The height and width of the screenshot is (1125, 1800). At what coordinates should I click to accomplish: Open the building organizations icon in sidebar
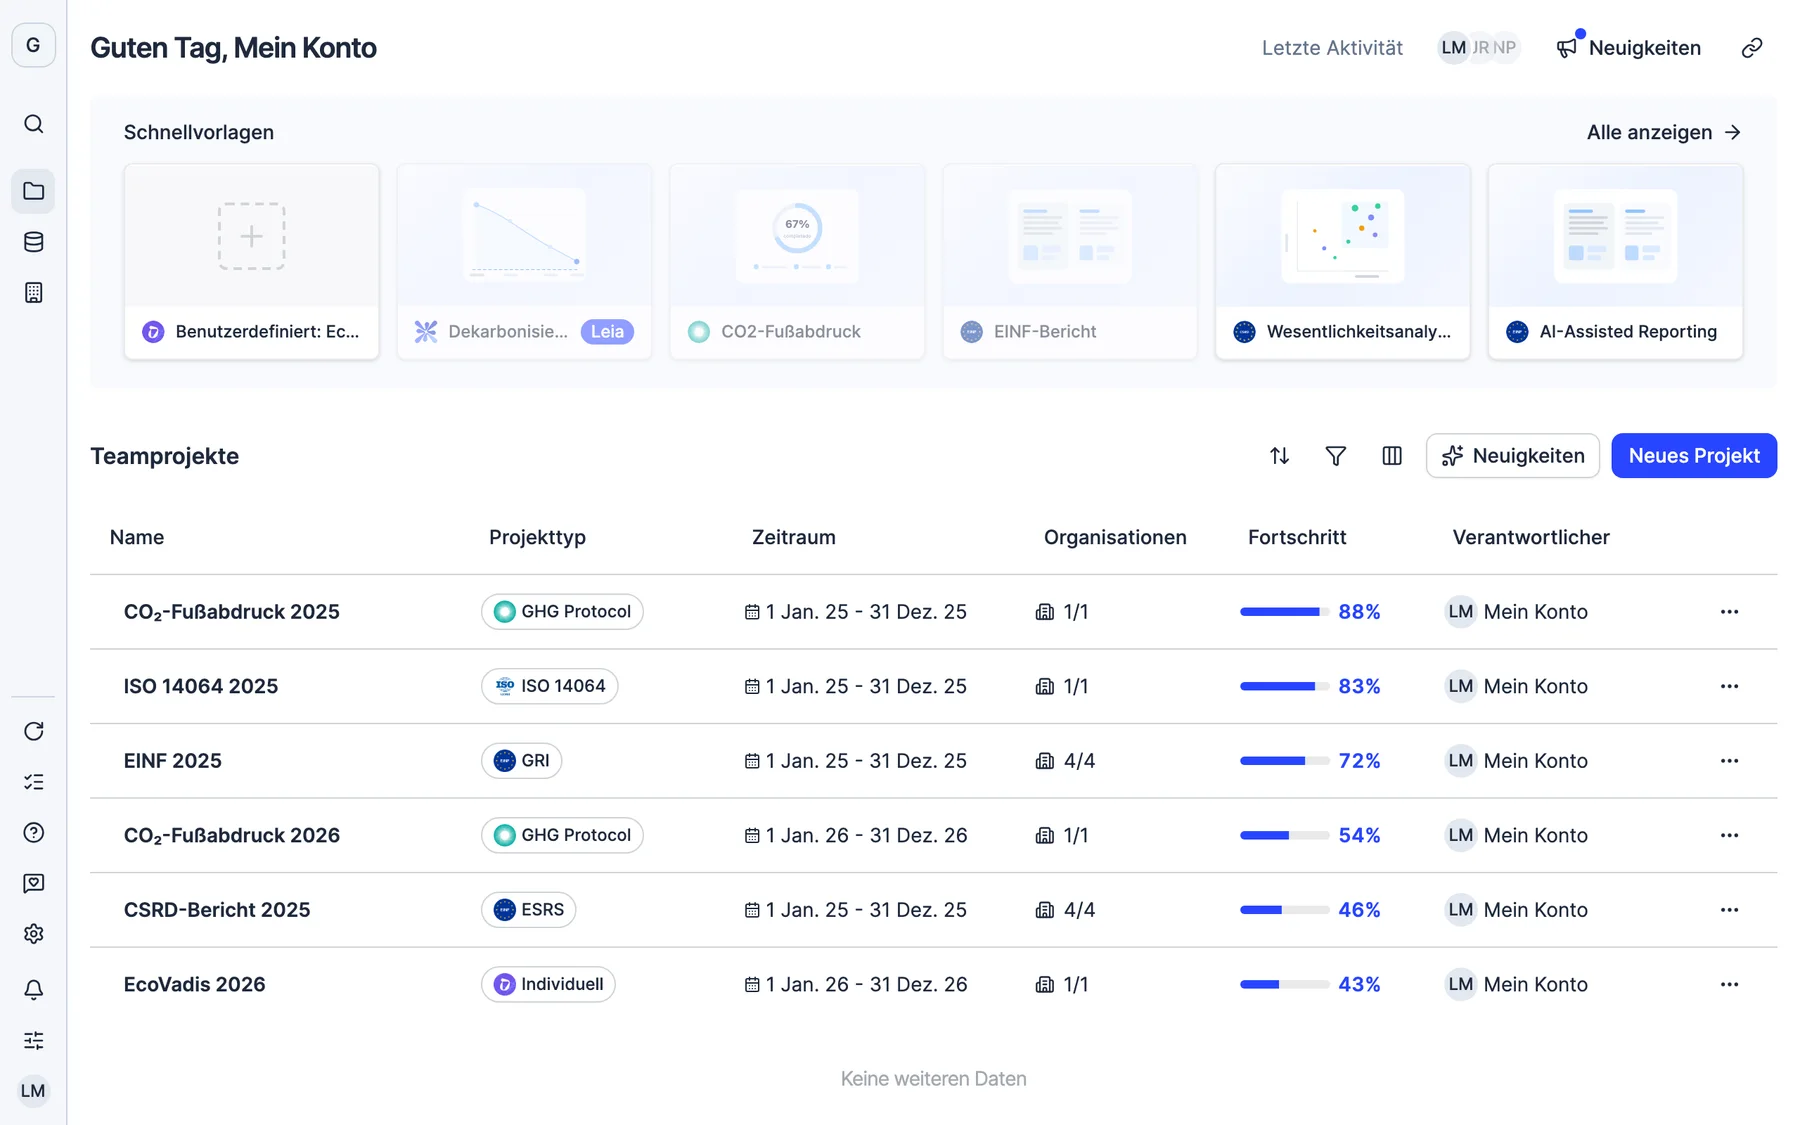[33, 293]
